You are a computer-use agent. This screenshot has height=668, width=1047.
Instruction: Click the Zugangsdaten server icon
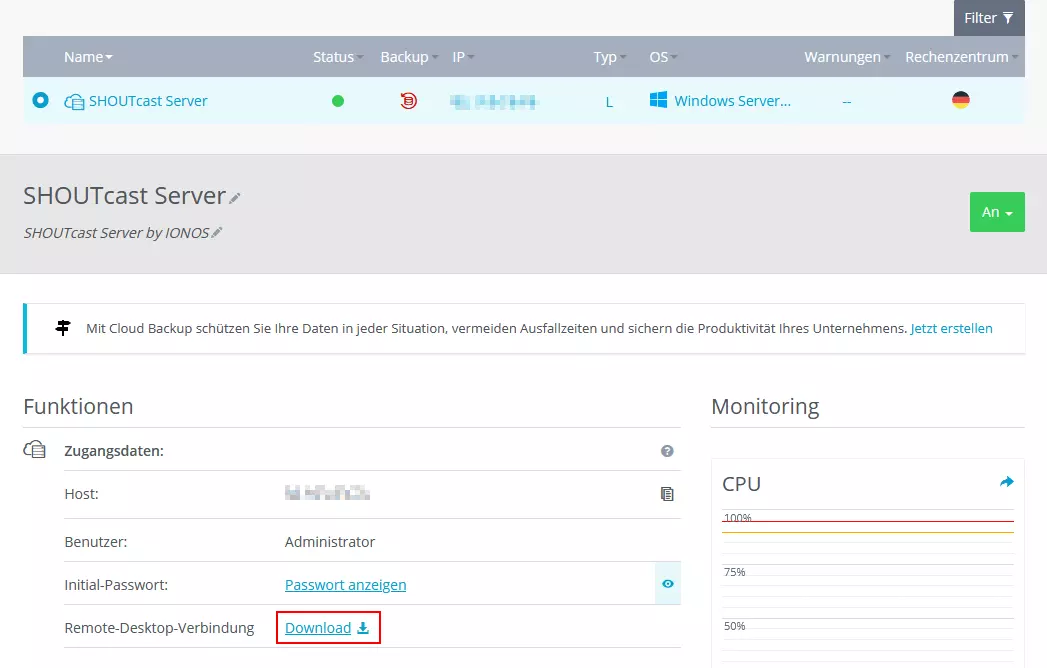click(x=35, y=450)
